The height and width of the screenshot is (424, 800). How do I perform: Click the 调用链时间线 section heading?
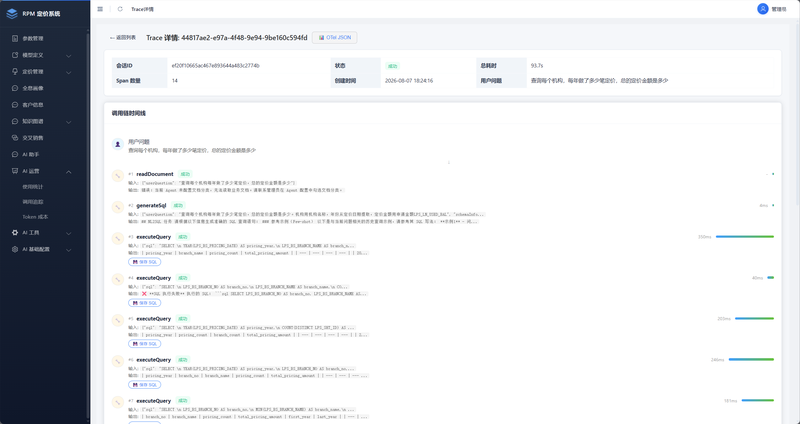click(129, 113)
